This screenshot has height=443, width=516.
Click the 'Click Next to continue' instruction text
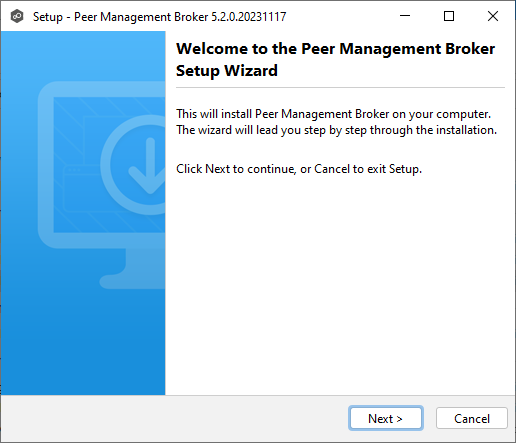(x=299, y=169)
